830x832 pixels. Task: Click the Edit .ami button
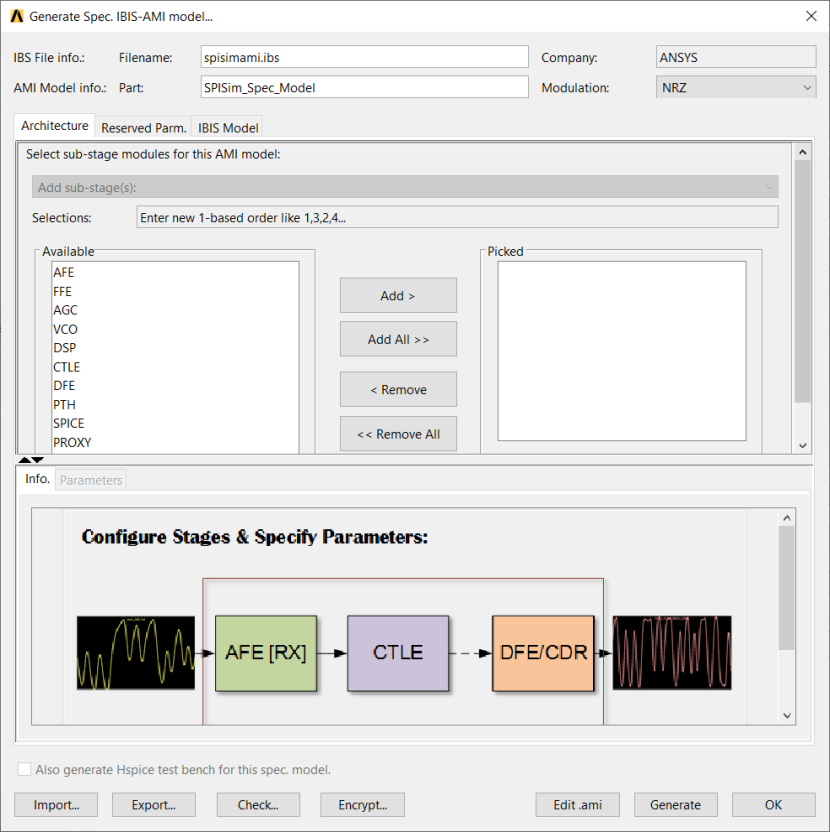577,804
